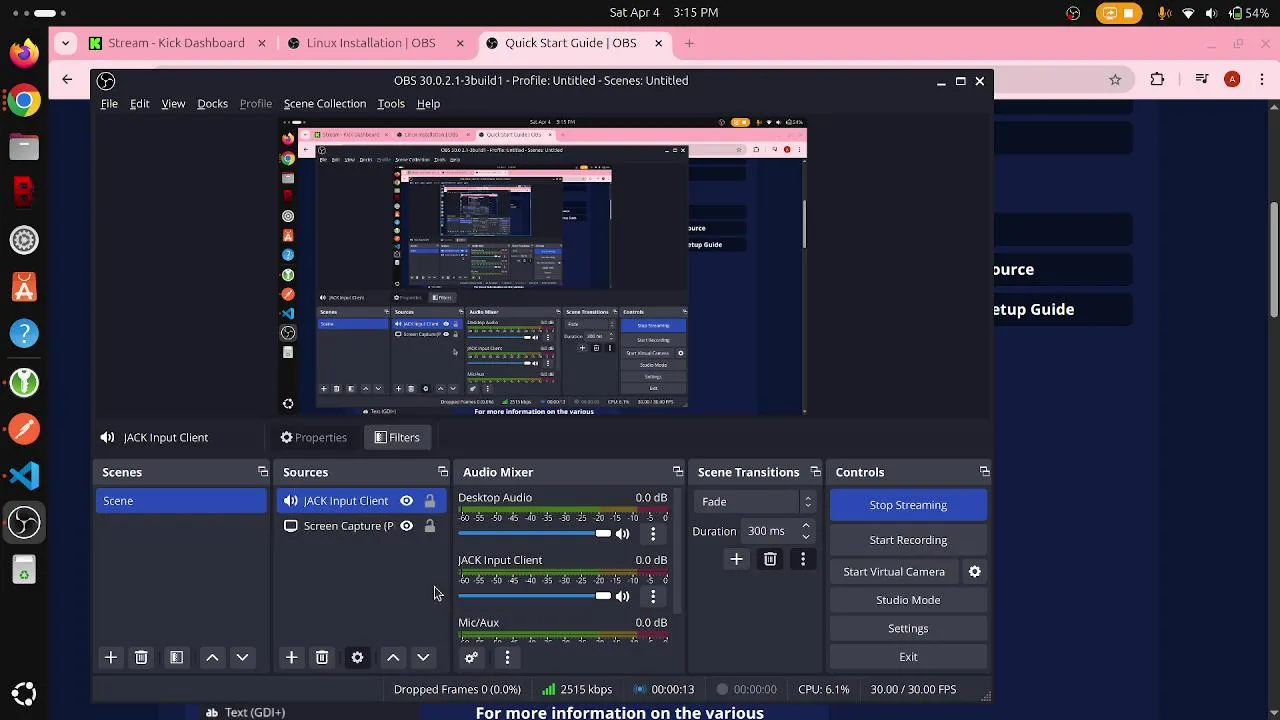Screen dimensions: 1280x720
Task: Open Fade transition dropdown
Action: [756, 502]
